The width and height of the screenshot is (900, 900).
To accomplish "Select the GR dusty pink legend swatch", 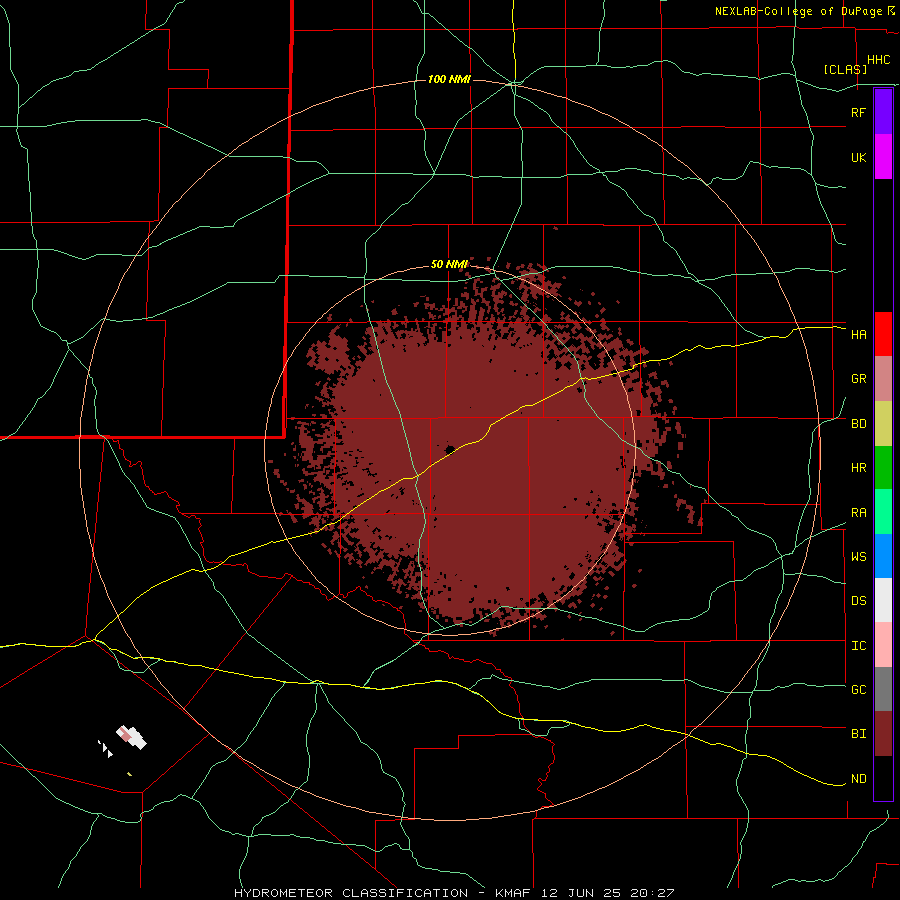I will [x=883, y=379].
